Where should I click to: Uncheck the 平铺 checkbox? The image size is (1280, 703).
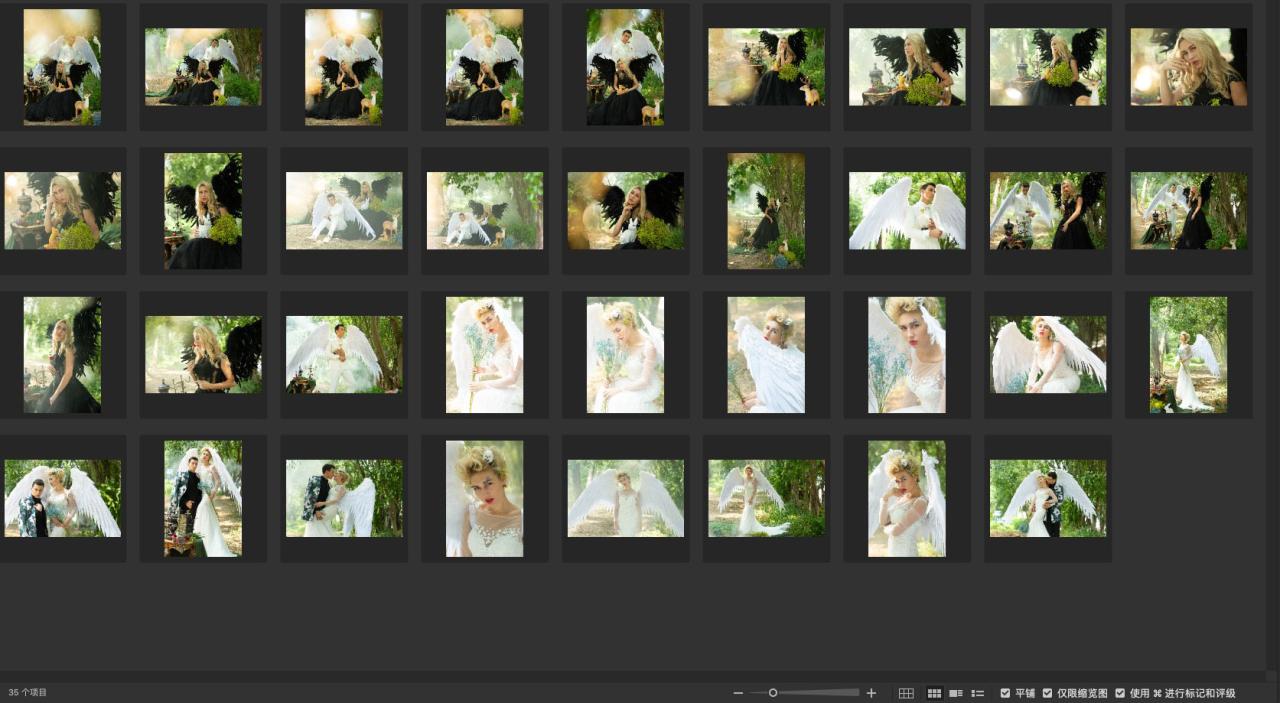coord(1006,693)
